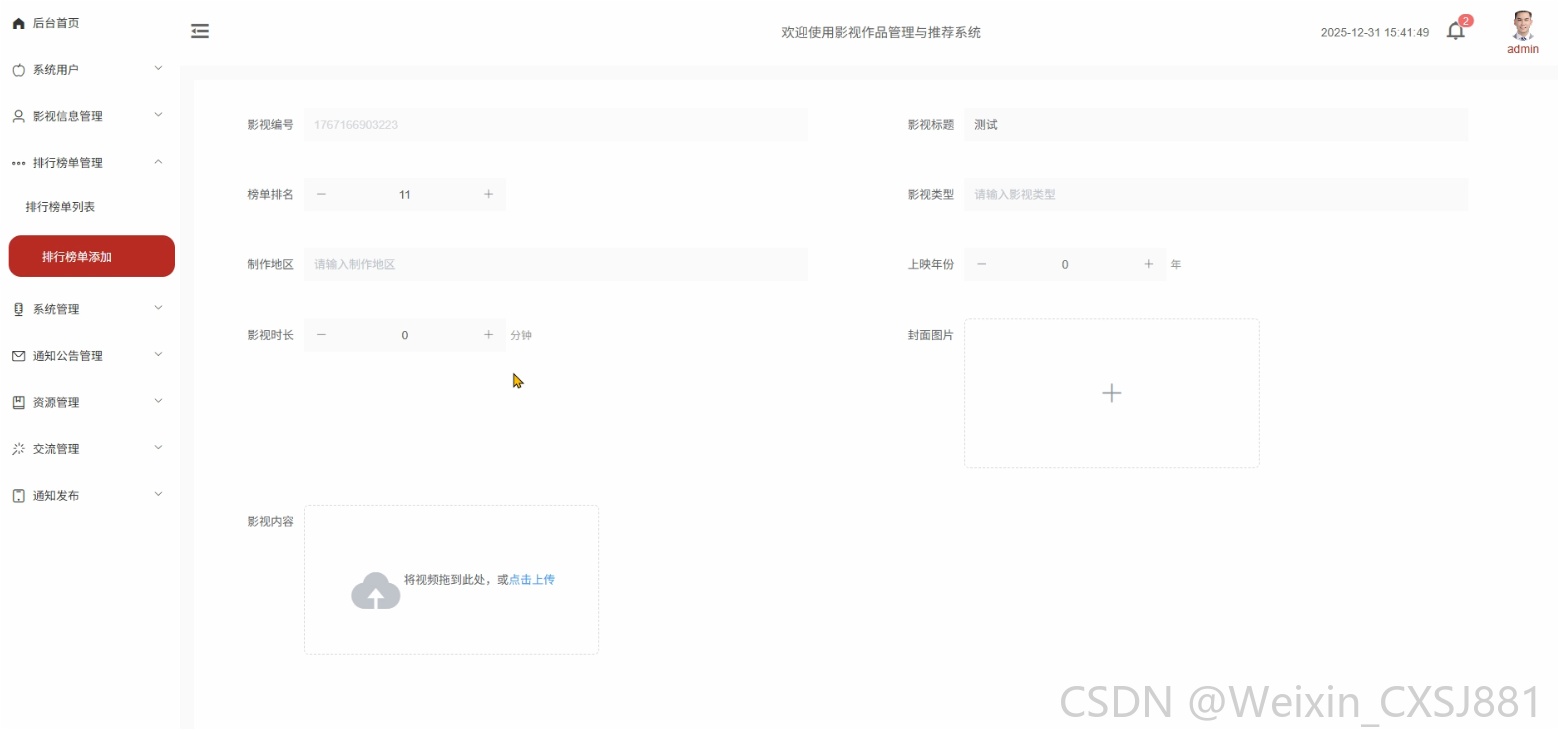Click the person icon beside 影视信息管理
1559x730 pixels.
[x=18, y=116]
